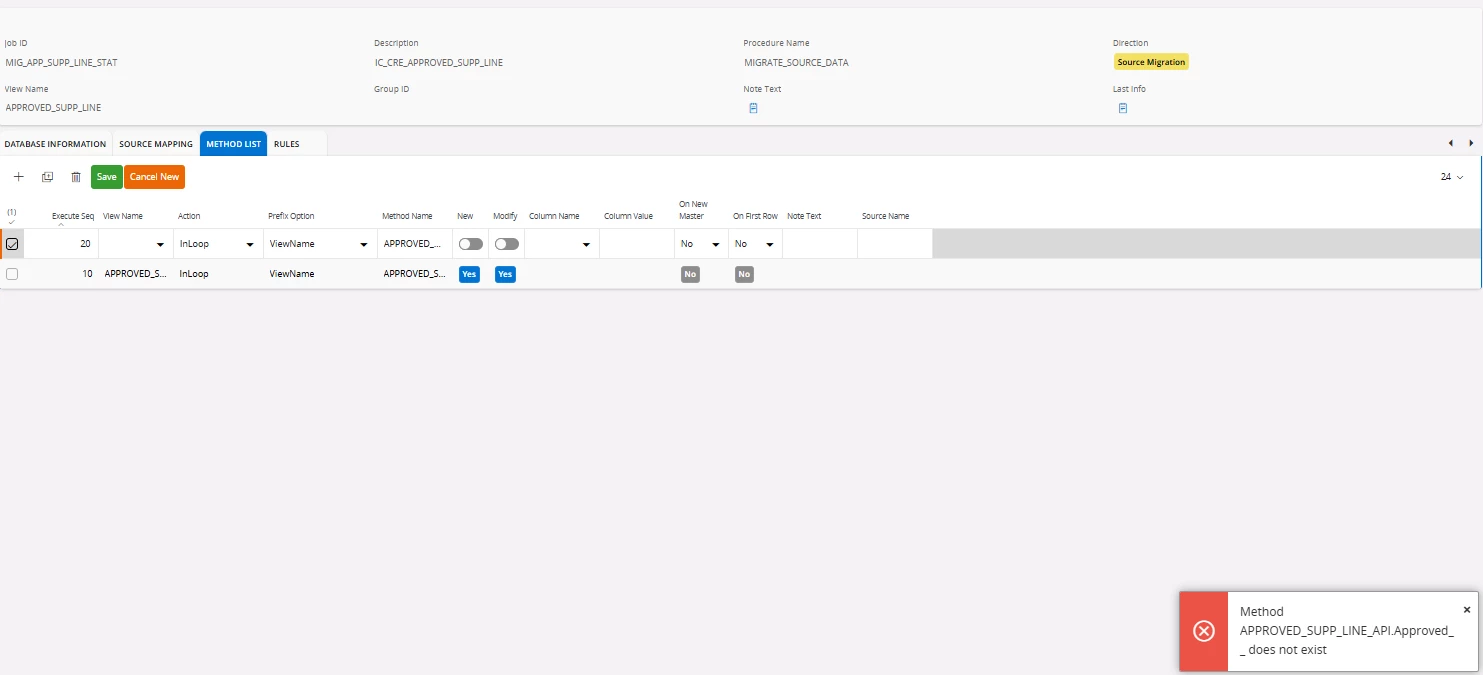Select the Method List tab
1483x675 pixels.
234,144
